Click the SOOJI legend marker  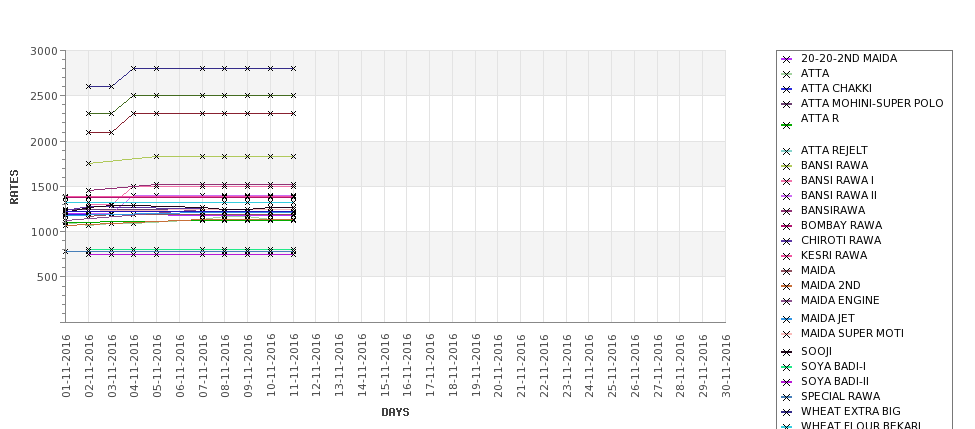coord(787,353)
